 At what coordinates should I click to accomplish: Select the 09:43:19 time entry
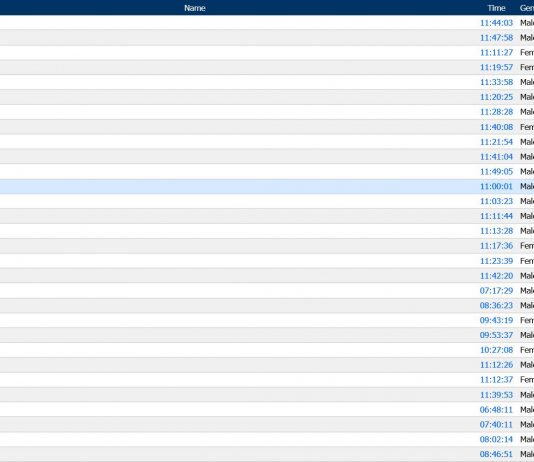coord(496,320)
